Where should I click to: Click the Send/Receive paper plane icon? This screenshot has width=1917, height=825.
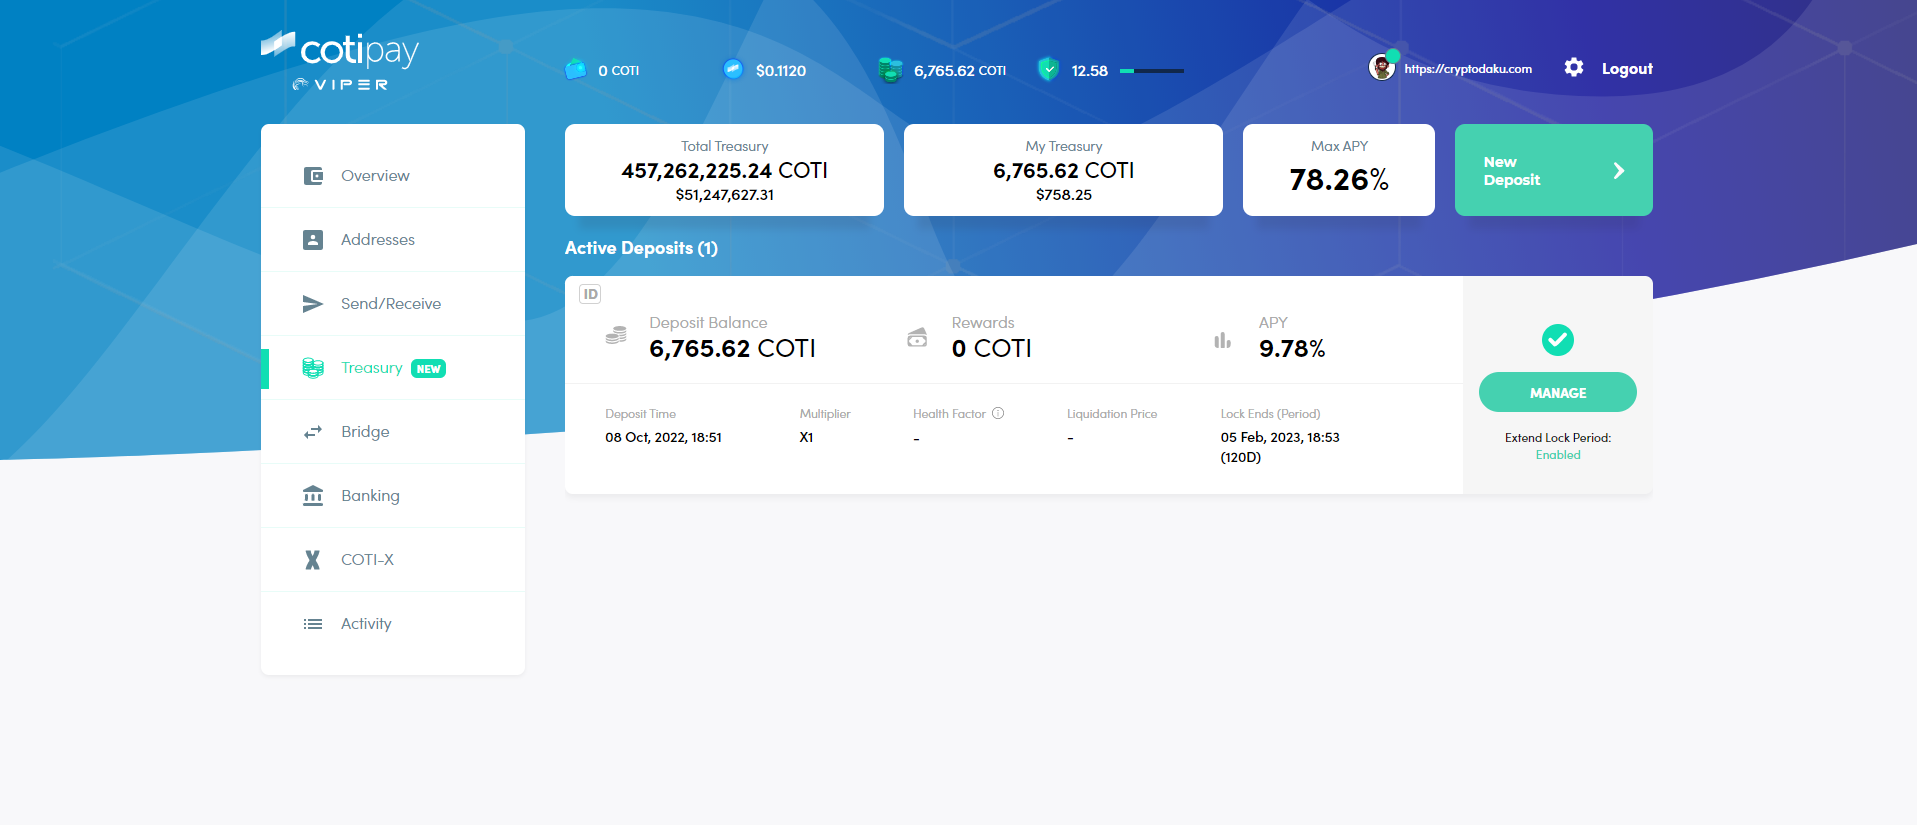(x=313, y=304)
